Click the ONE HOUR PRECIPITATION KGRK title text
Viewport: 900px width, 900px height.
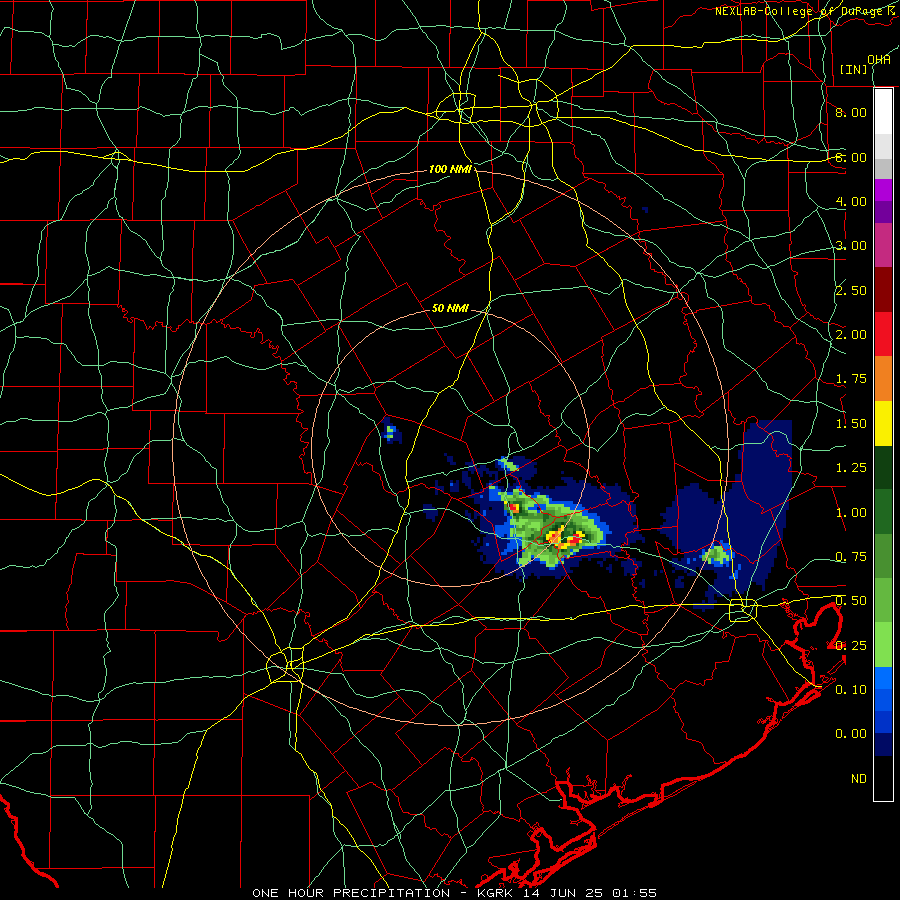(454, 893)
